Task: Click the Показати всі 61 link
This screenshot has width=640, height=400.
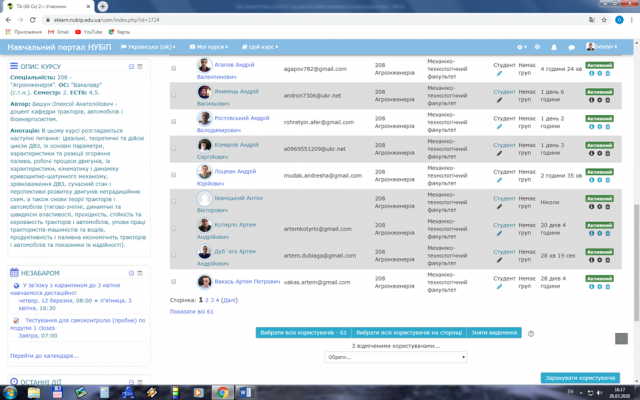Action: 191,311
